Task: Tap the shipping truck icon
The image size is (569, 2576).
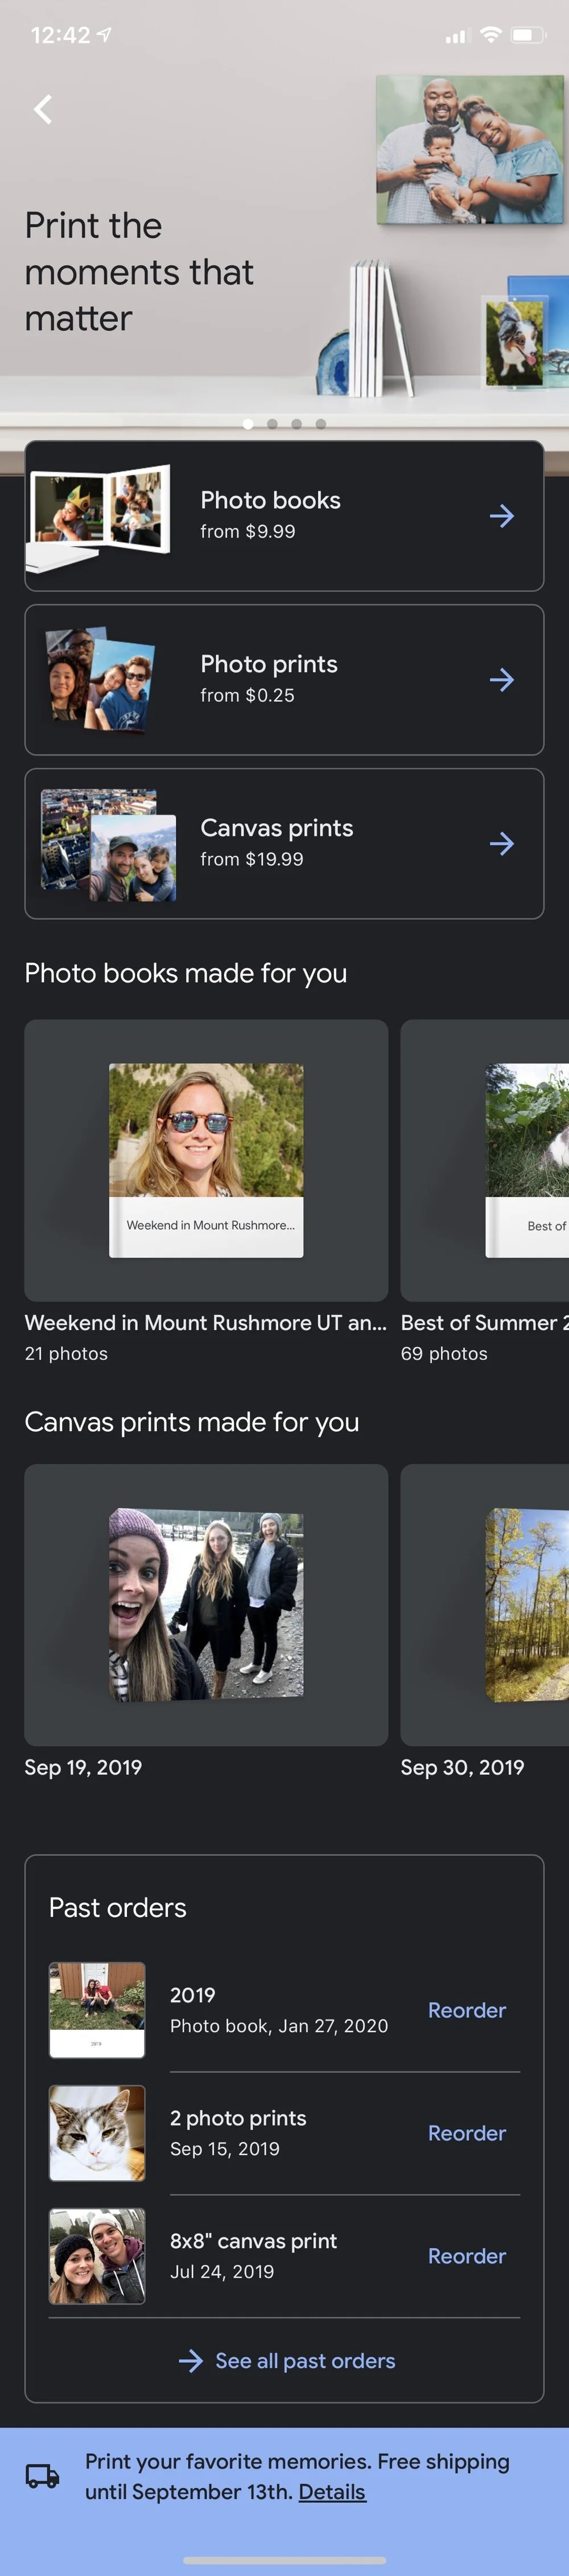Action: (x=42, y=2476)
